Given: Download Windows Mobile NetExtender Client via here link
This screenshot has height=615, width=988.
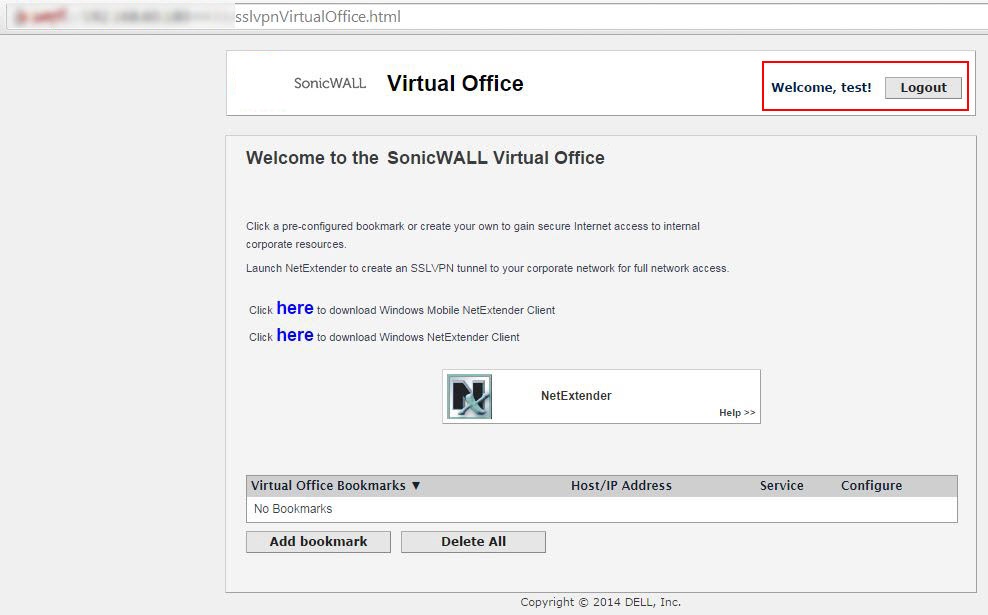Looking at the screenshot, I should (295, 308).
